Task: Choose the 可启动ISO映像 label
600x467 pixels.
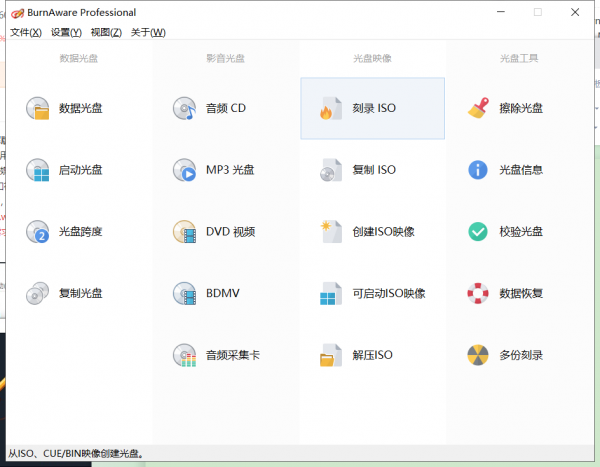Action: (389, 294)
